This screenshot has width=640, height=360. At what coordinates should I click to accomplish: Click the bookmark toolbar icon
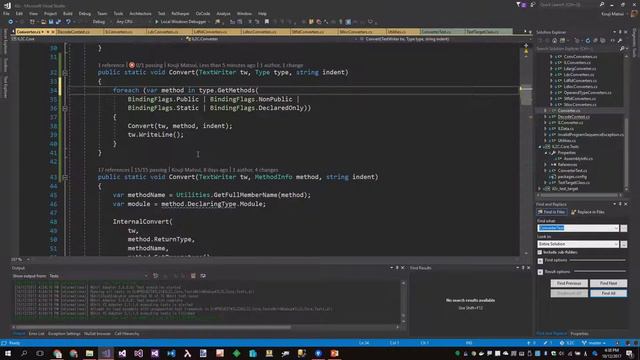[267, 22]
